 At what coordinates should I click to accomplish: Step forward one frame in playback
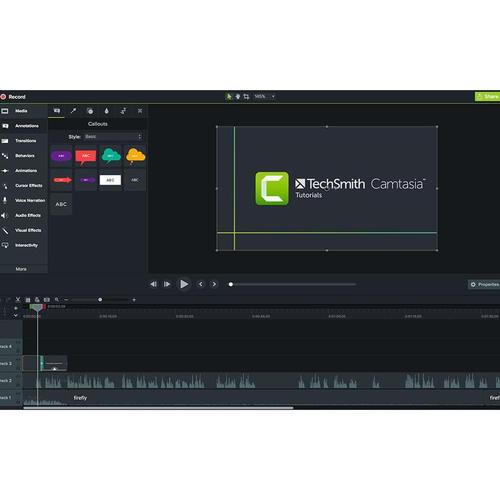tap(167, 284)
